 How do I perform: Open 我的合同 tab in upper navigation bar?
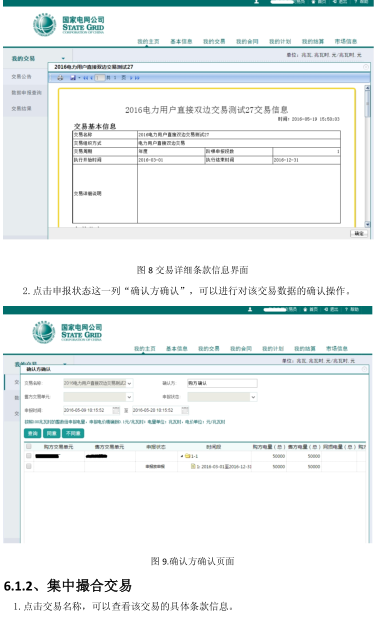247,41
